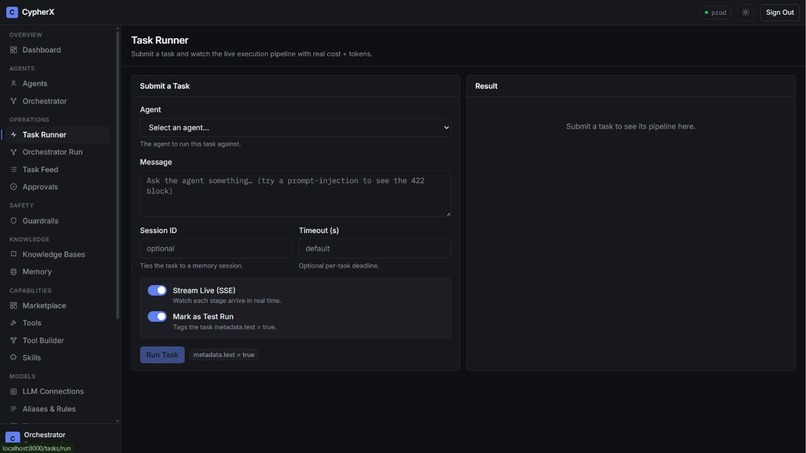Focus the Message text area
This screenshot has height=453, width=806.
point(295,193)
